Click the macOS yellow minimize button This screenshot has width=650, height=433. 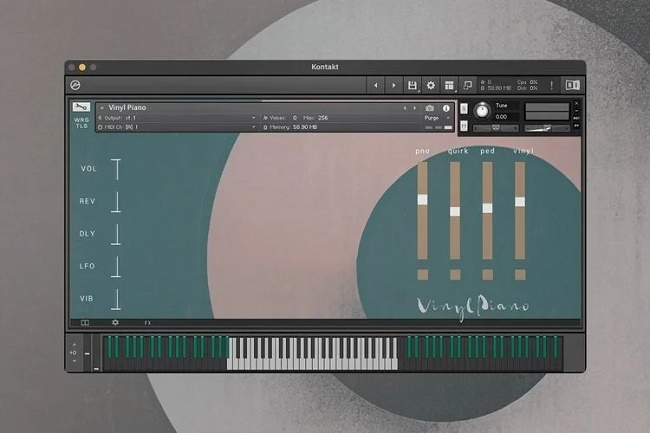click(x=82, y=67)
